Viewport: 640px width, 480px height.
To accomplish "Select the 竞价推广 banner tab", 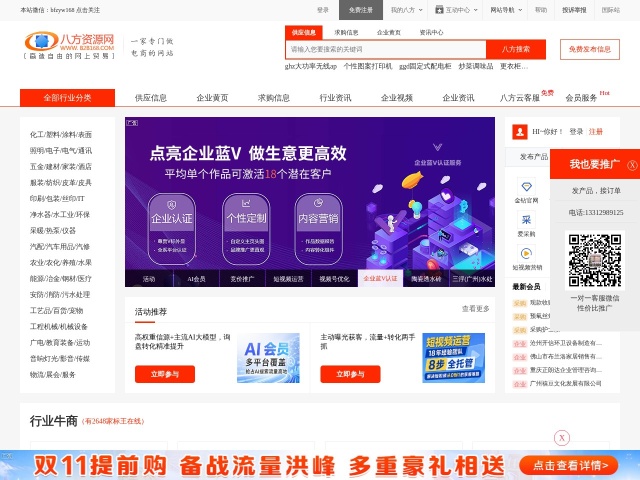I will pos(242,279).
